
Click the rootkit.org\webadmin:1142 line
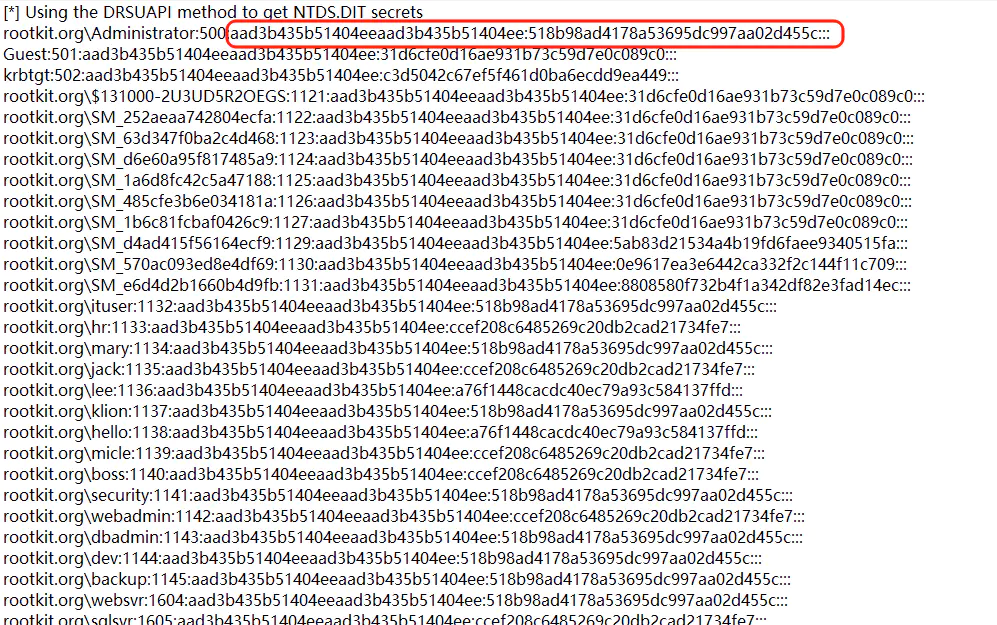[x=404, y=516]
